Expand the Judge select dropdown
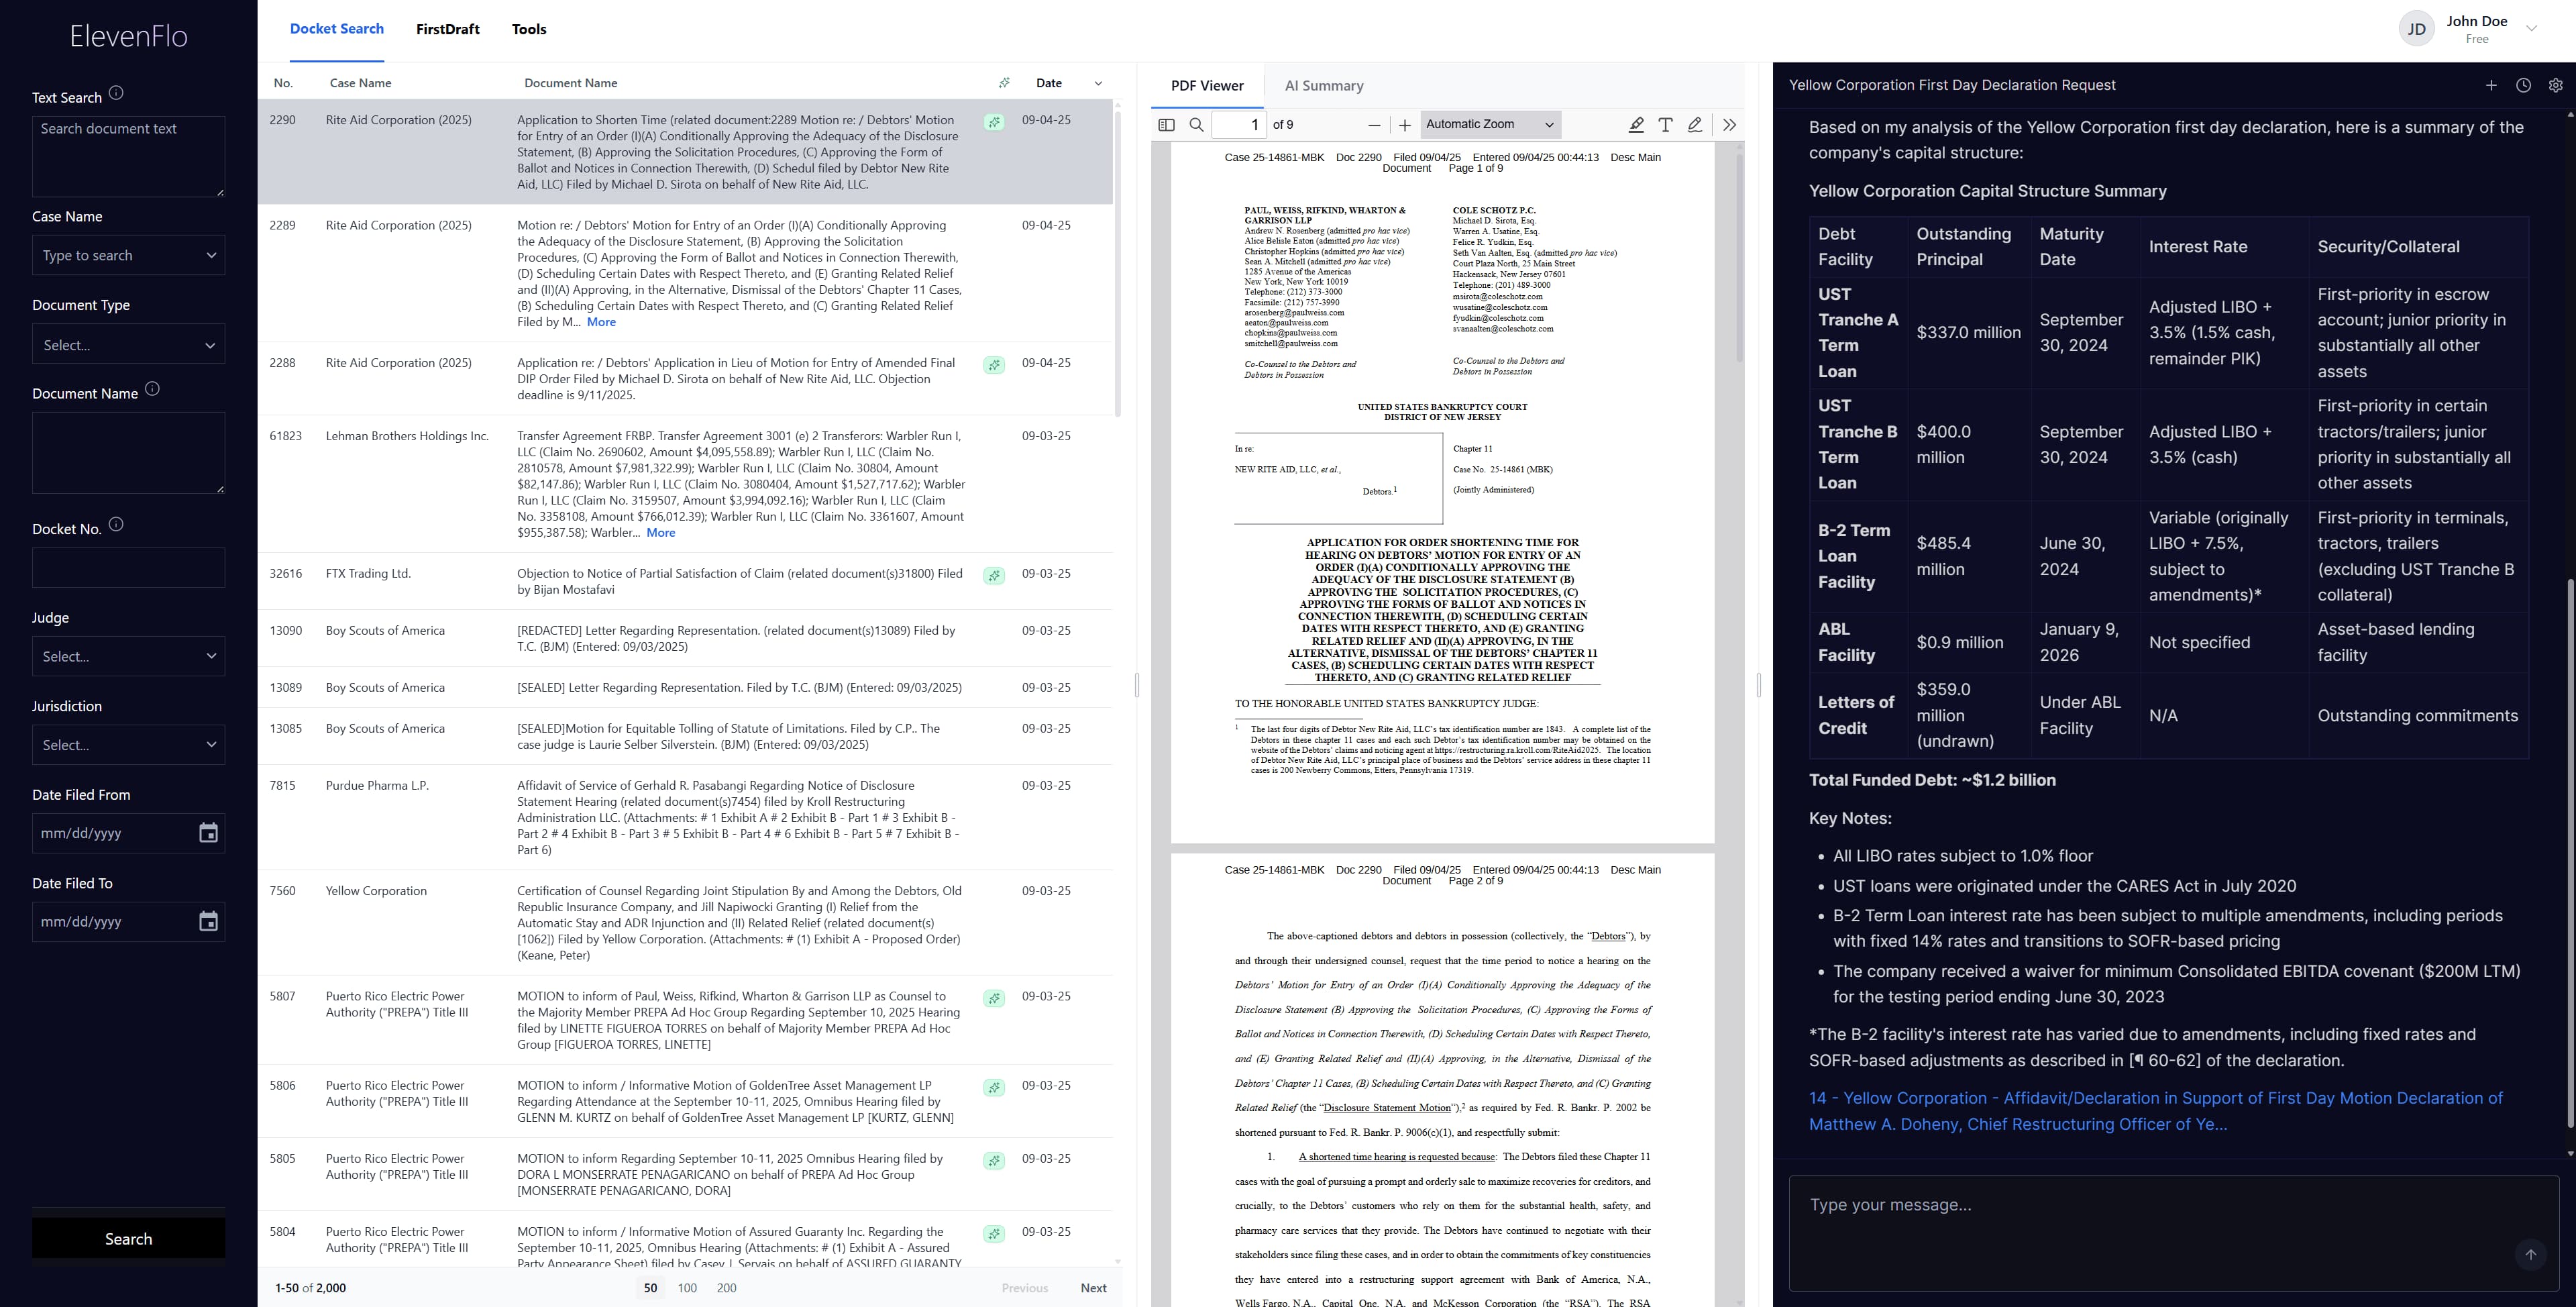2576x1307 pixels. click(128, 657)
